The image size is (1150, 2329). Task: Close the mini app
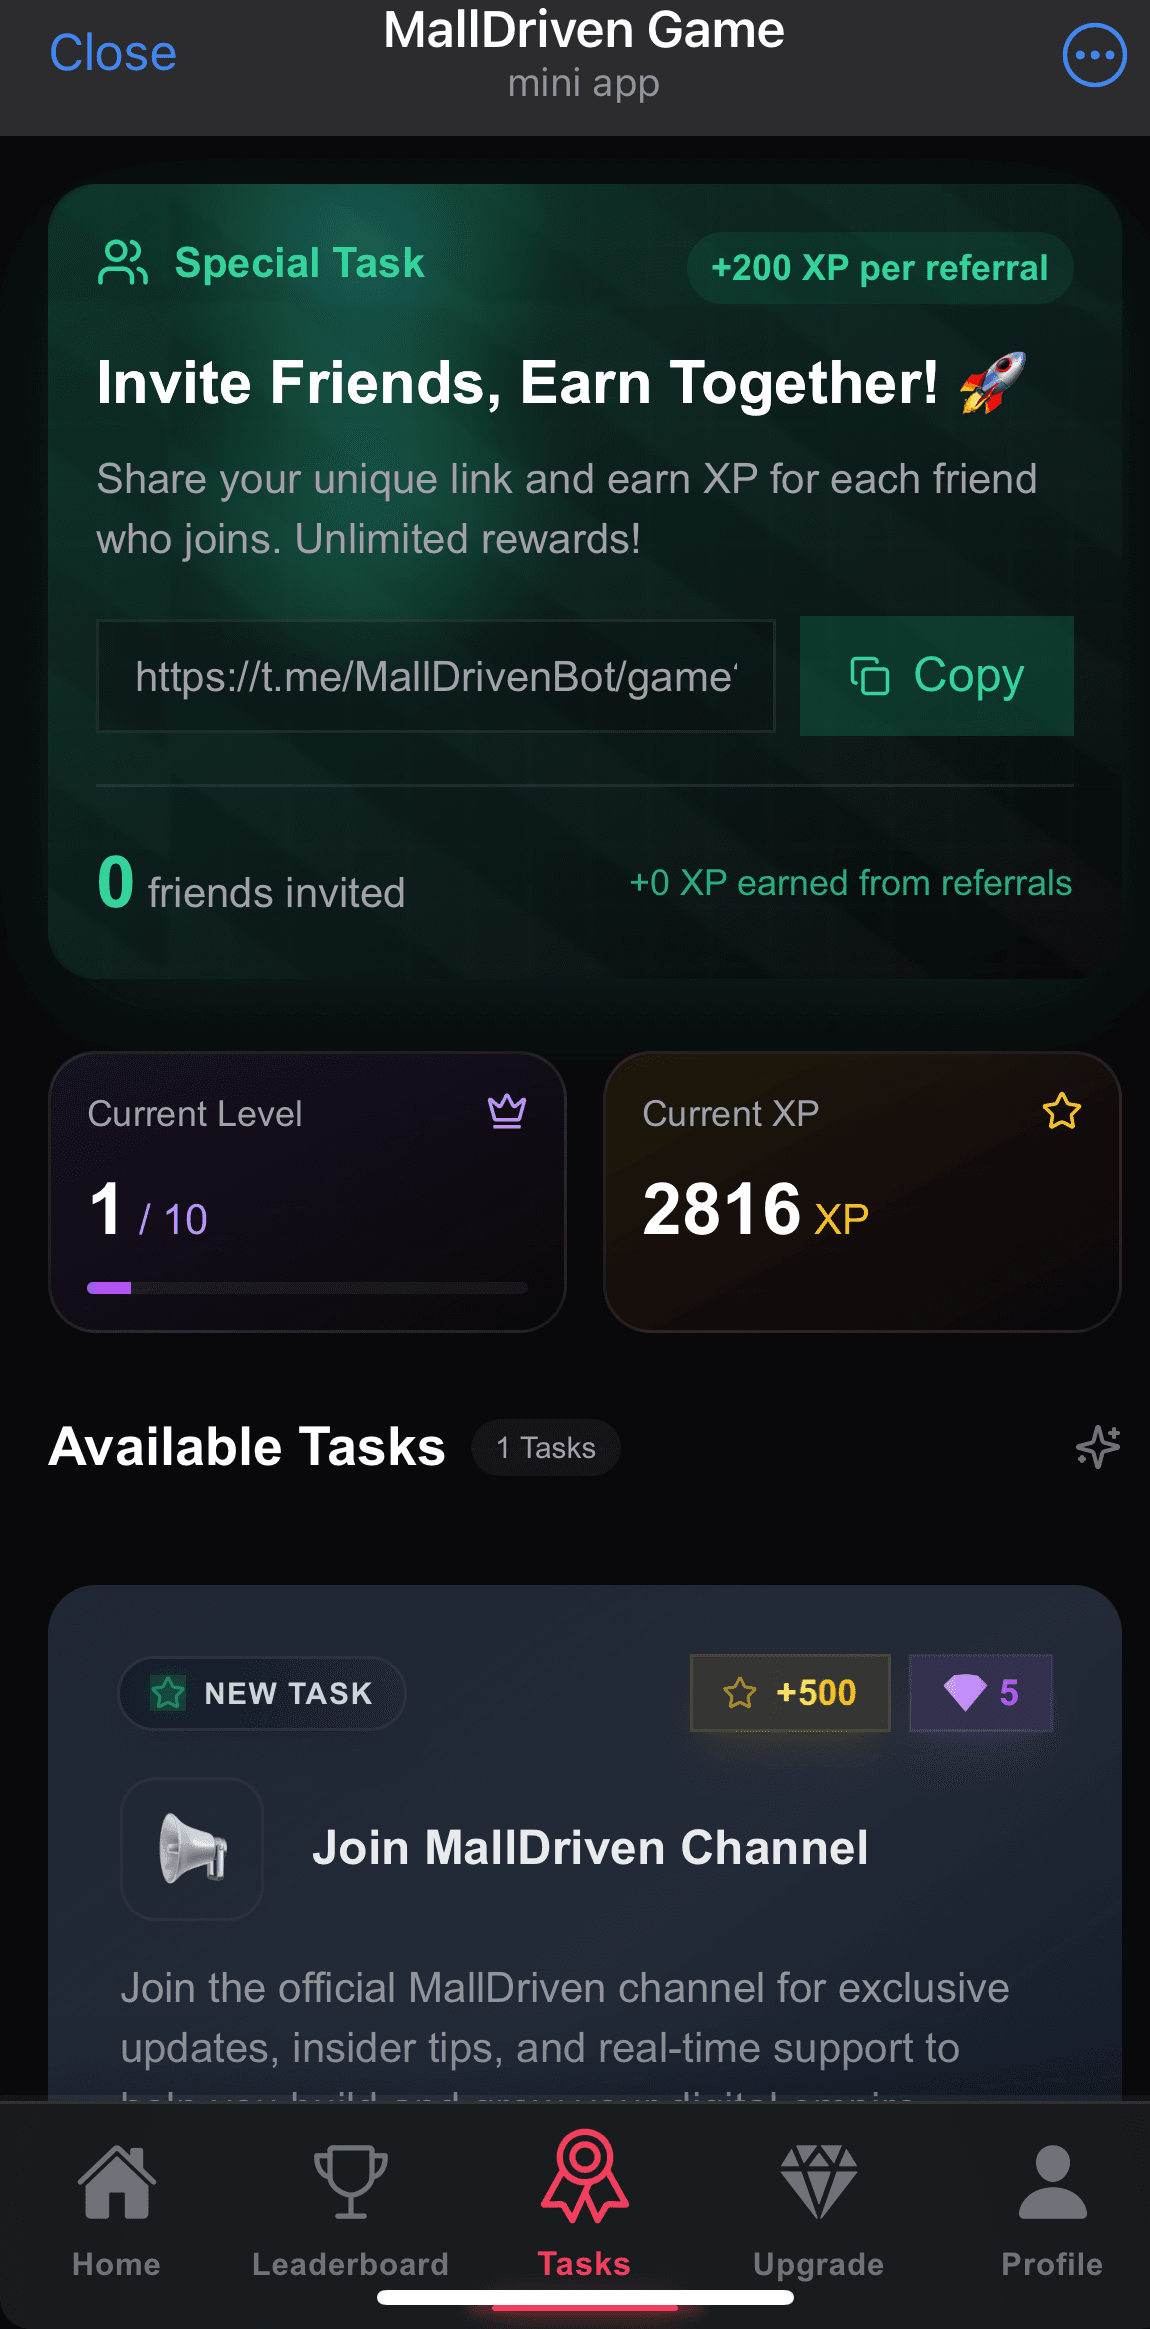click(x=113, y=53)
